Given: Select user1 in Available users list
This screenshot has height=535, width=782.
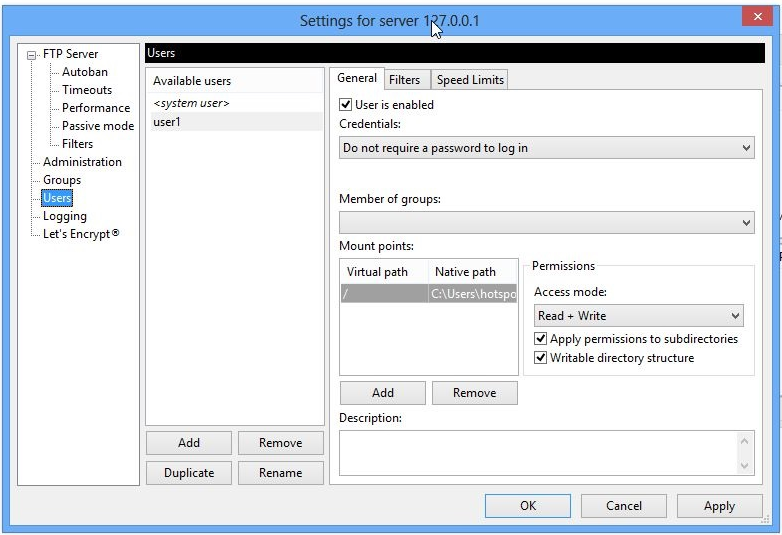Looking at the screenshot, I should pos(167,122).
